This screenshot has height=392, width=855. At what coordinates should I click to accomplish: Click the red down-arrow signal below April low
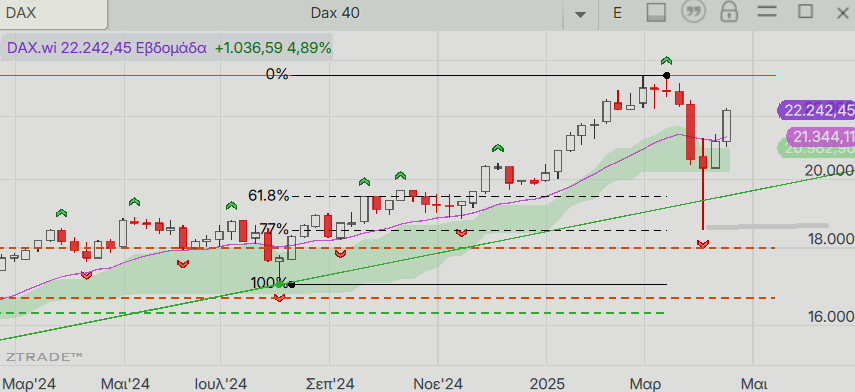point(702,245)
